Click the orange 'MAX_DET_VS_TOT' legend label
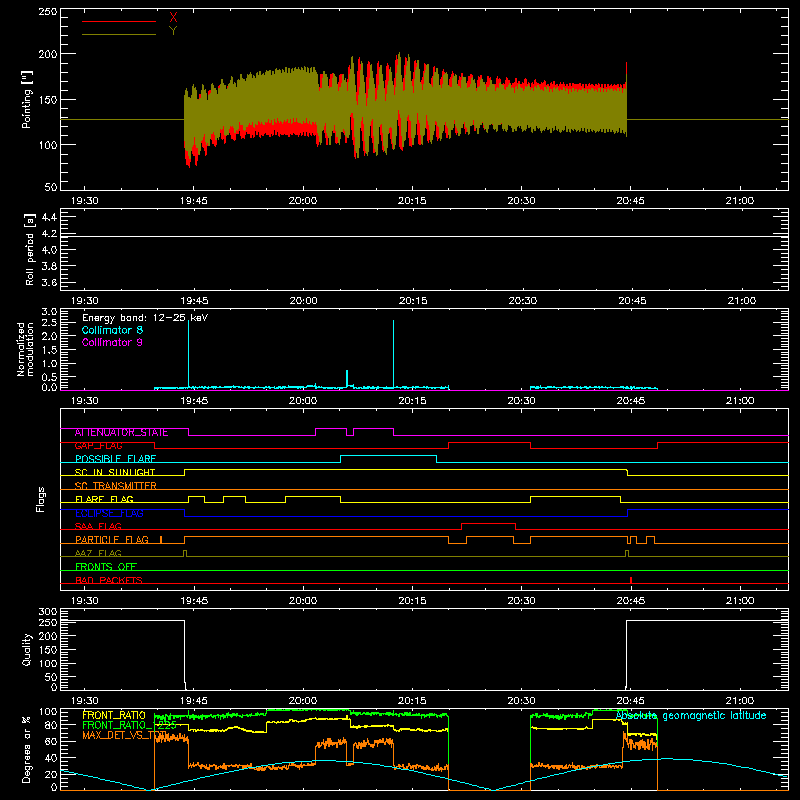This screenshot has width=800, height=800. 124,735
